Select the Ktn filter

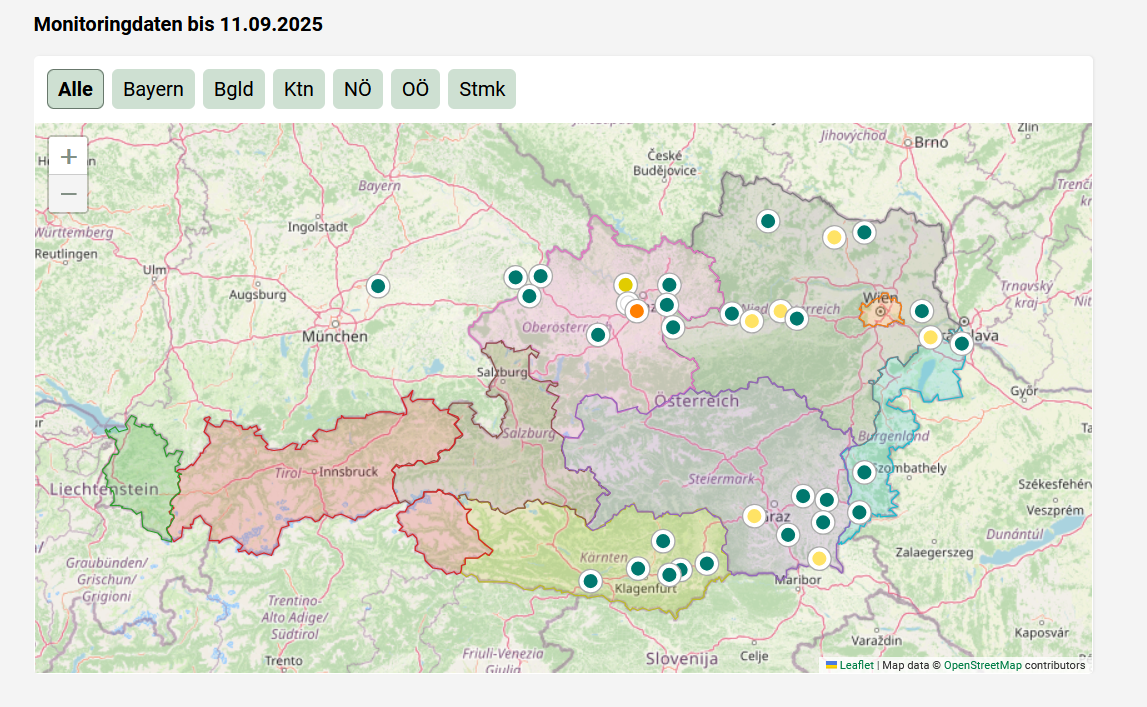(298, 89)
